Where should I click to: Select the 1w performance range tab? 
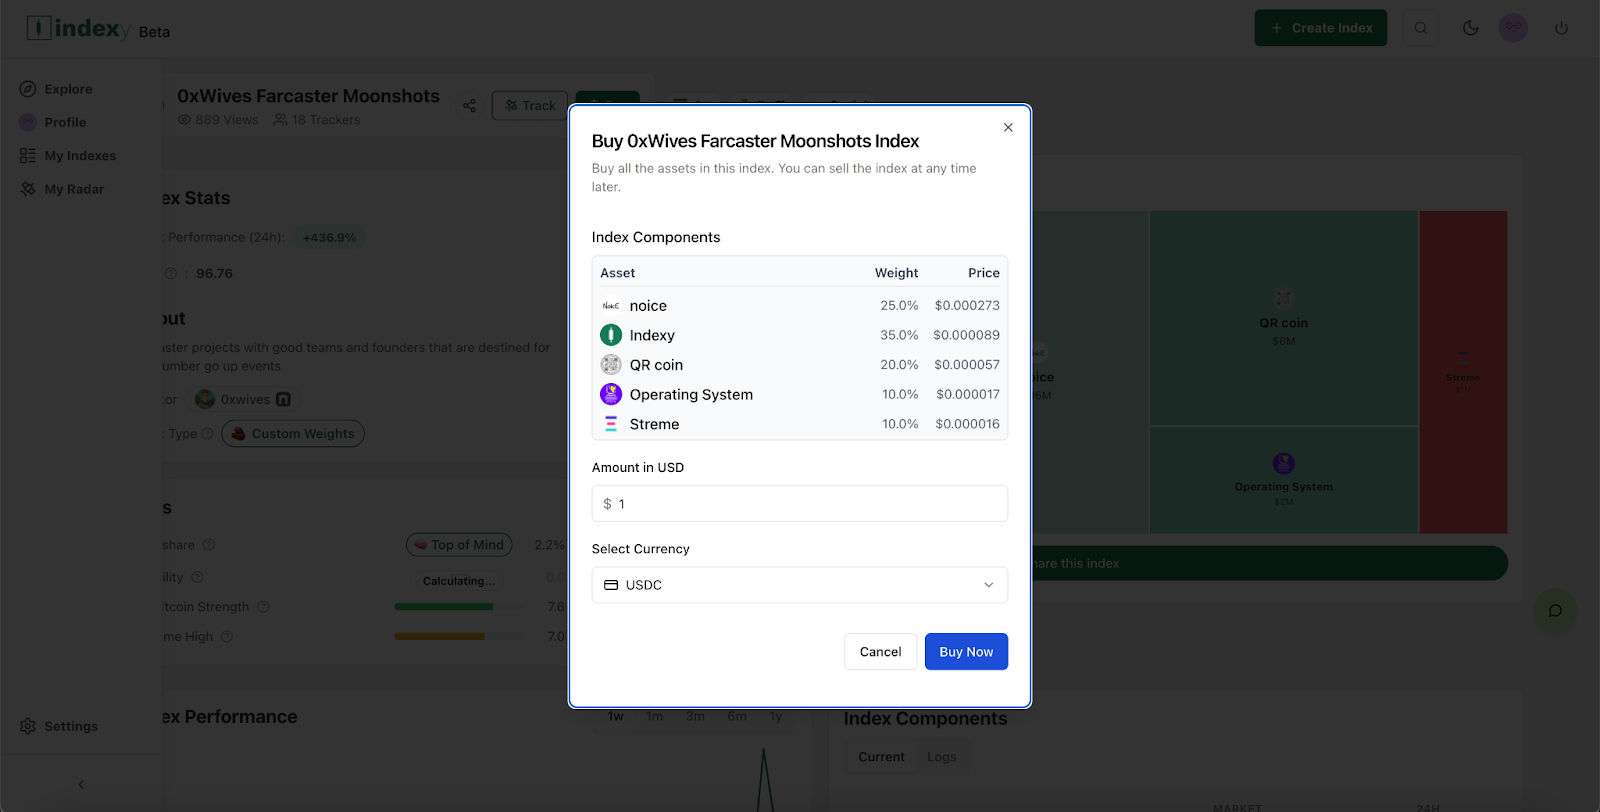click(615, 716)
